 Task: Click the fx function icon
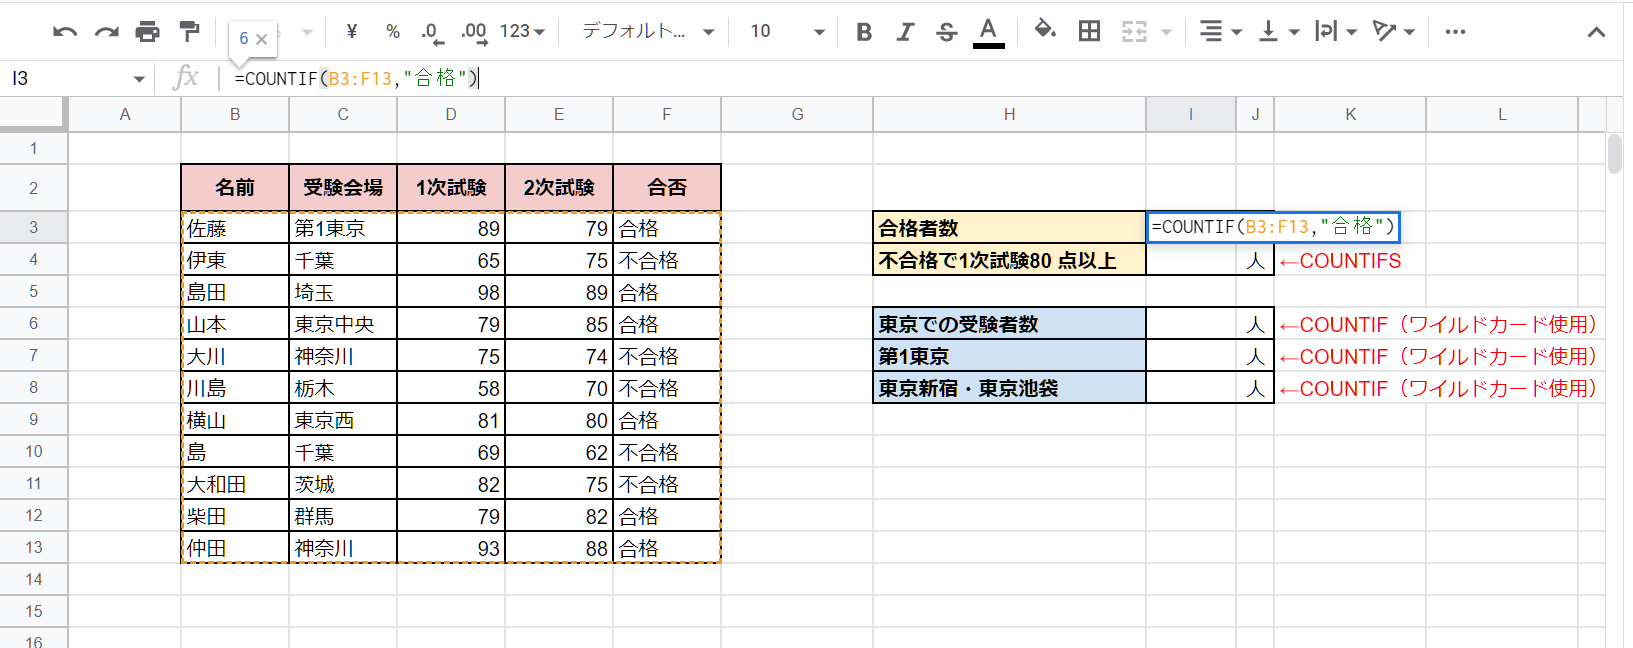(x=186, y=77)
